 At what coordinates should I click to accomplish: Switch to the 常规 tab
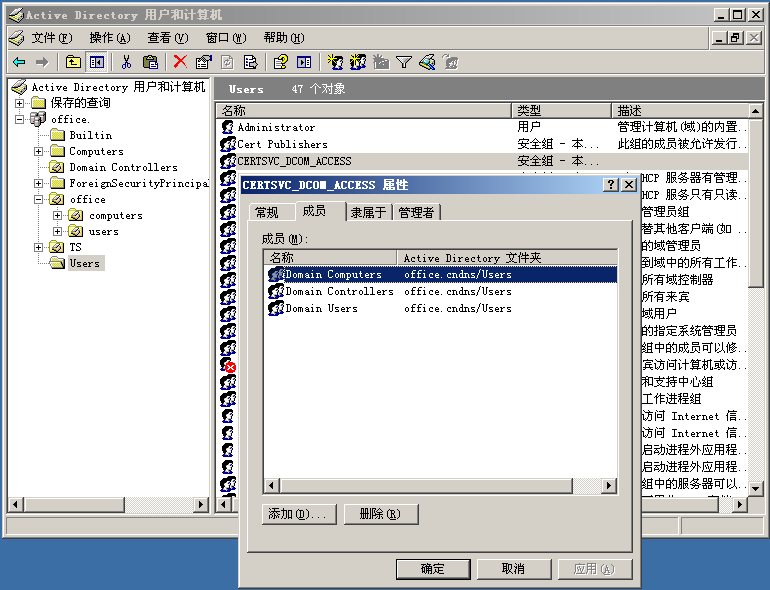[267, 212]
